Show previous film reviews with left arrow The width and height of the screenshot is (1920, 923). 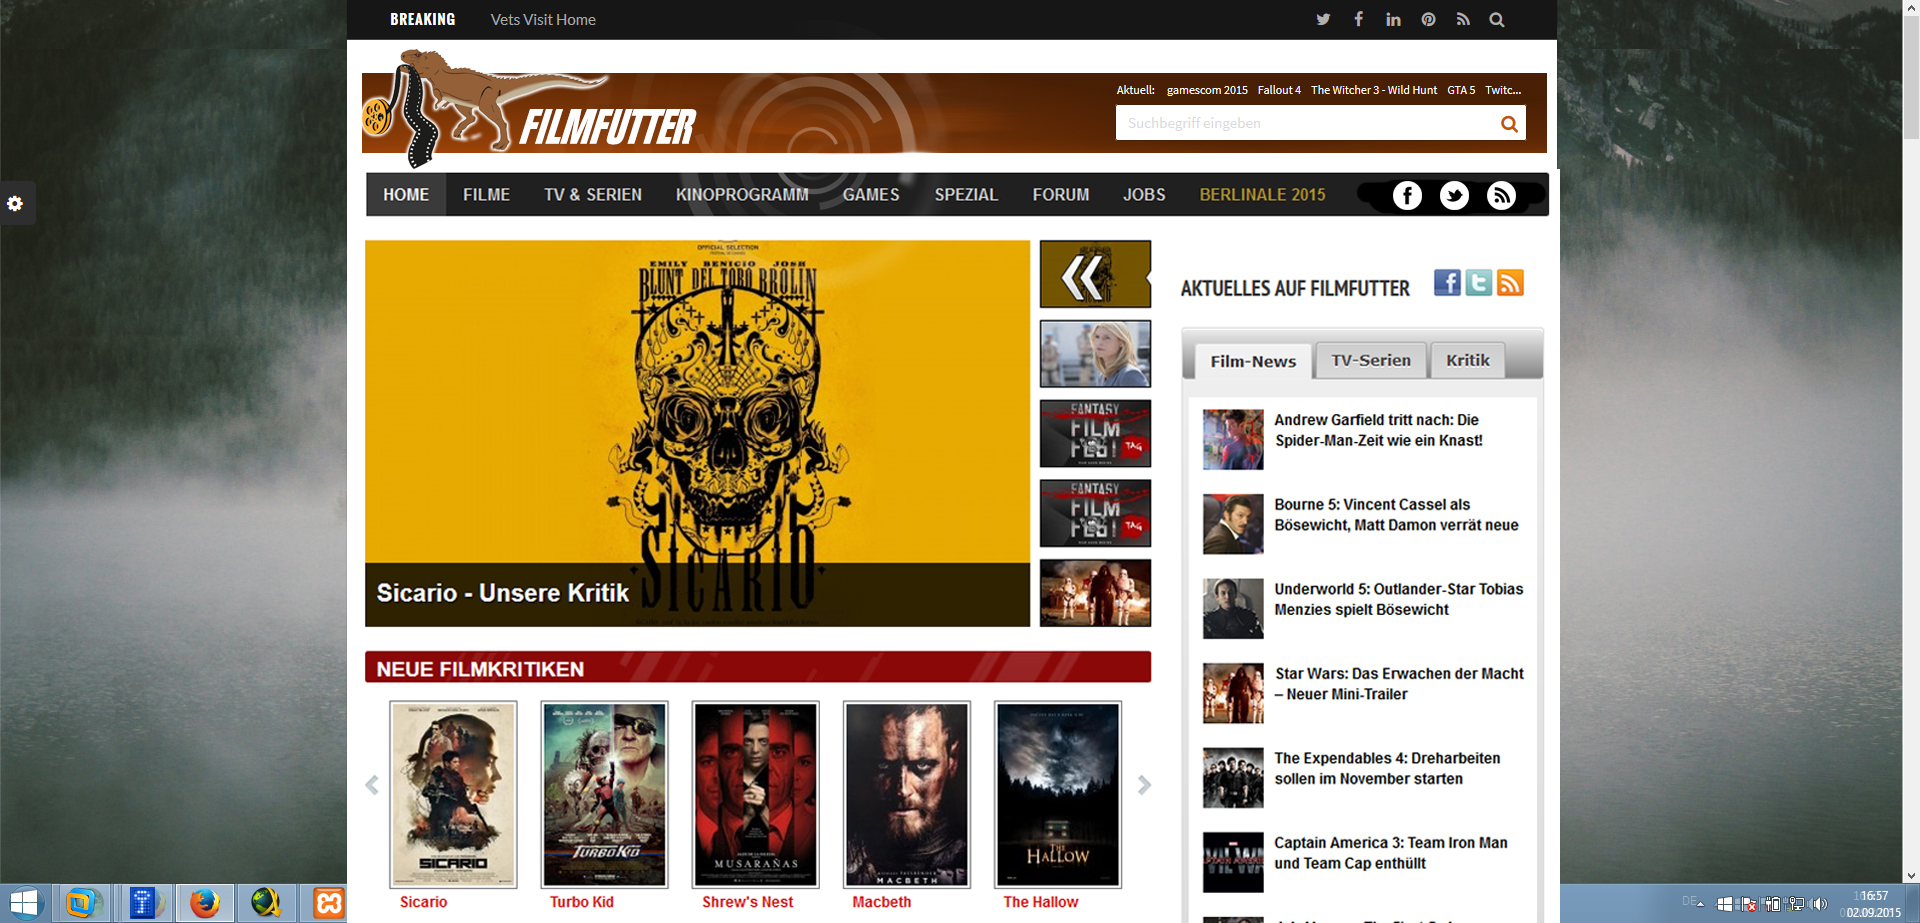pos(372,786)
